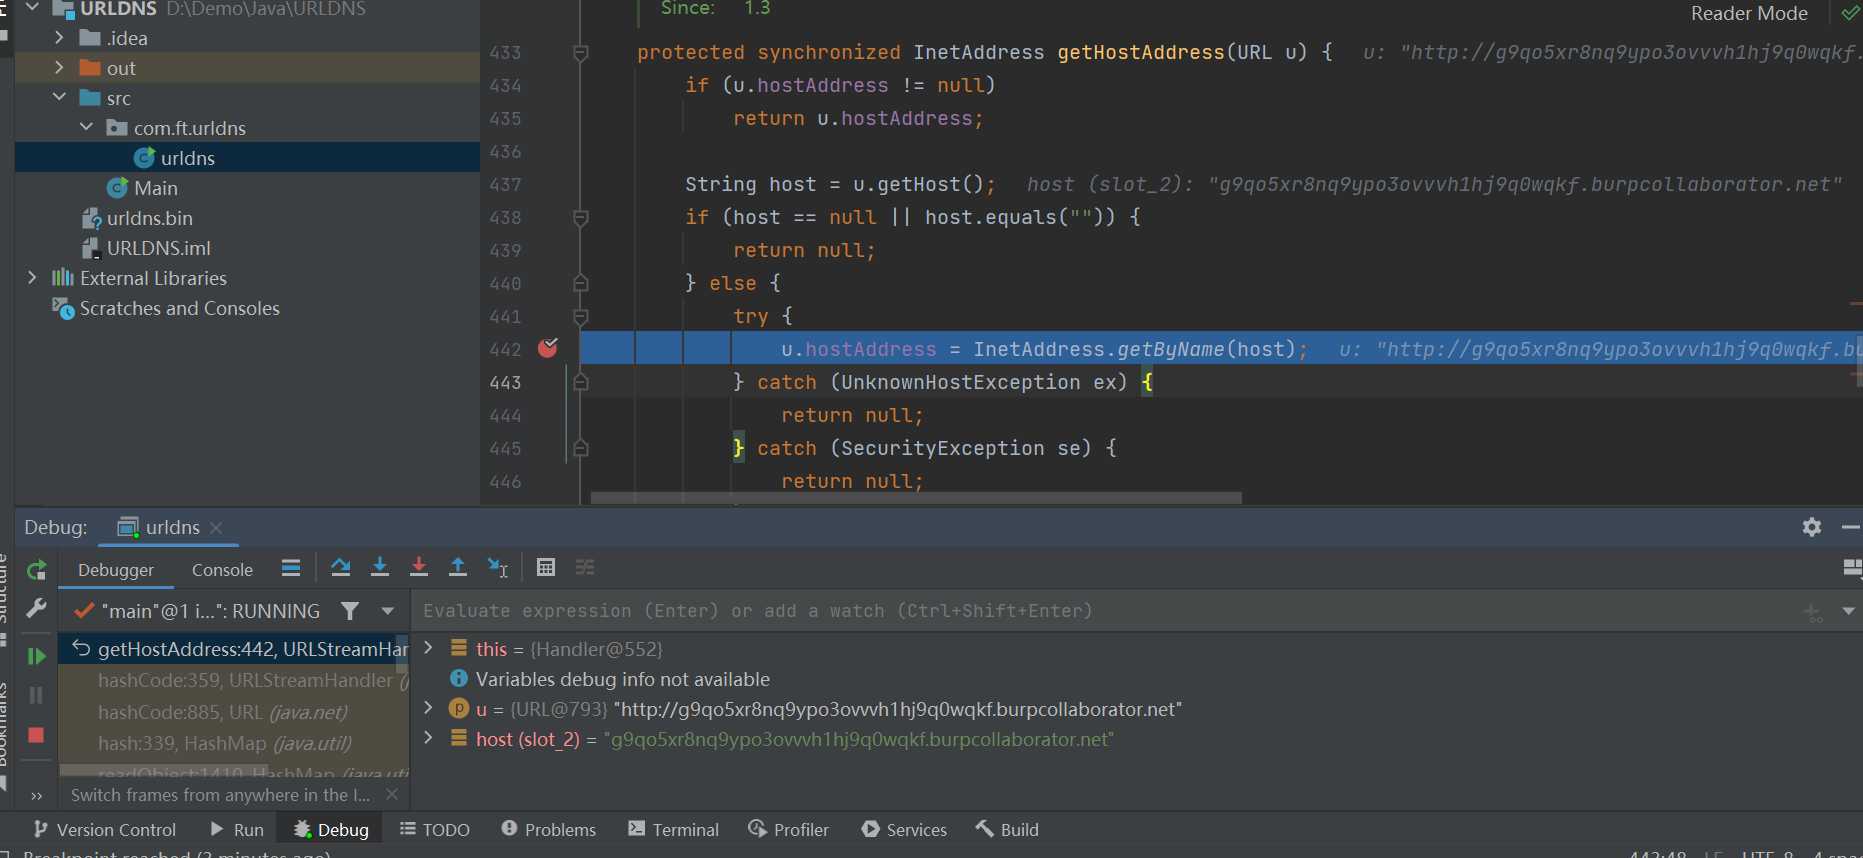Click the Pause Program icon
This screenshot has width=1863, height=858.
pos(37,695)
